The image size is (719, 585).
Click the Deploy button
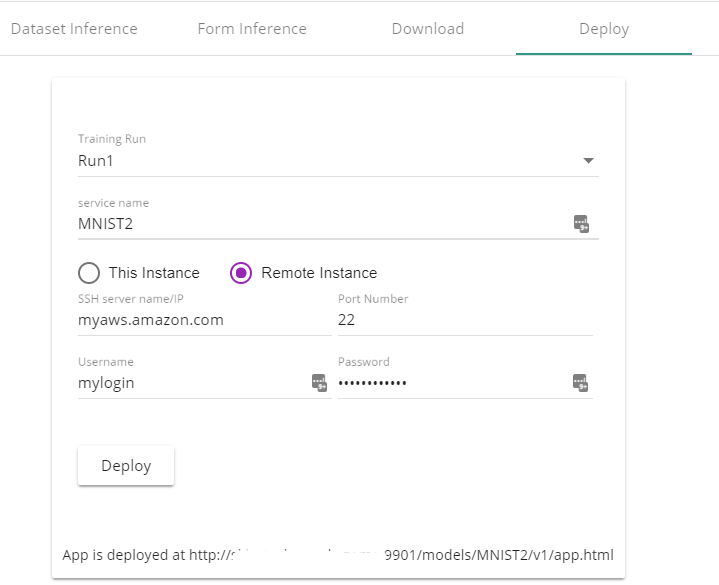[x=126, y=465]
